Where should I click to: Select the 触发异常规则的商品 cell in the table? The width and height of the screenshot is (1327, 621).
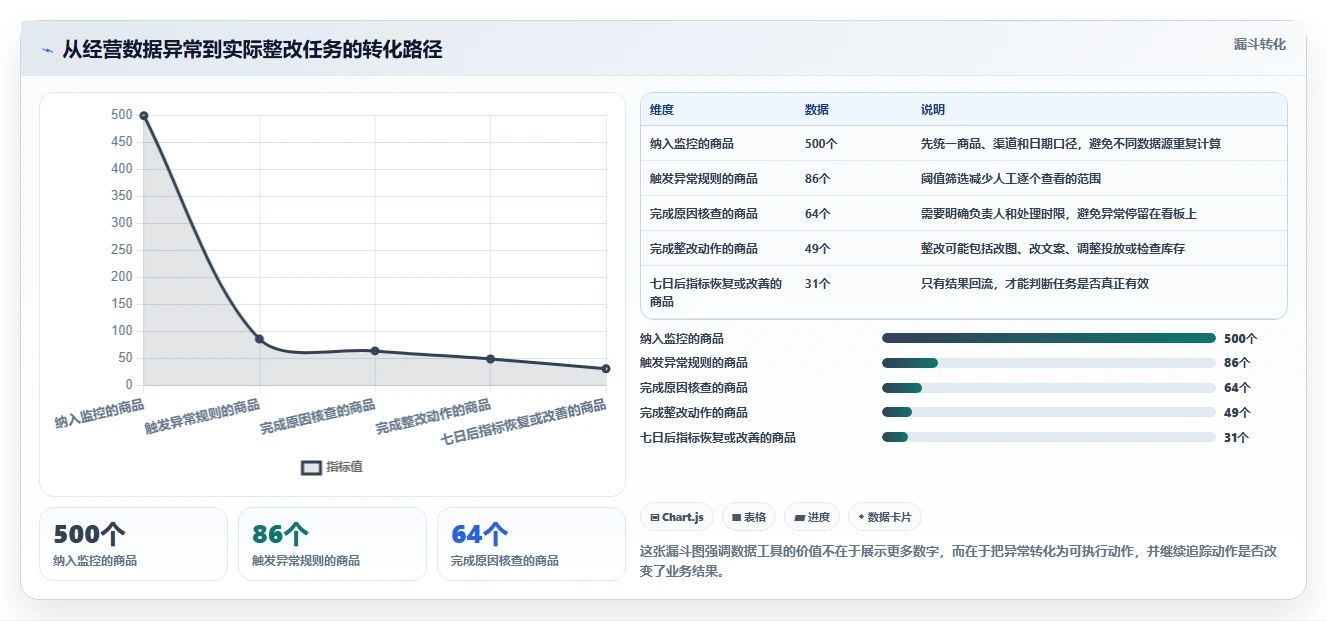click(x=704, y=179)
